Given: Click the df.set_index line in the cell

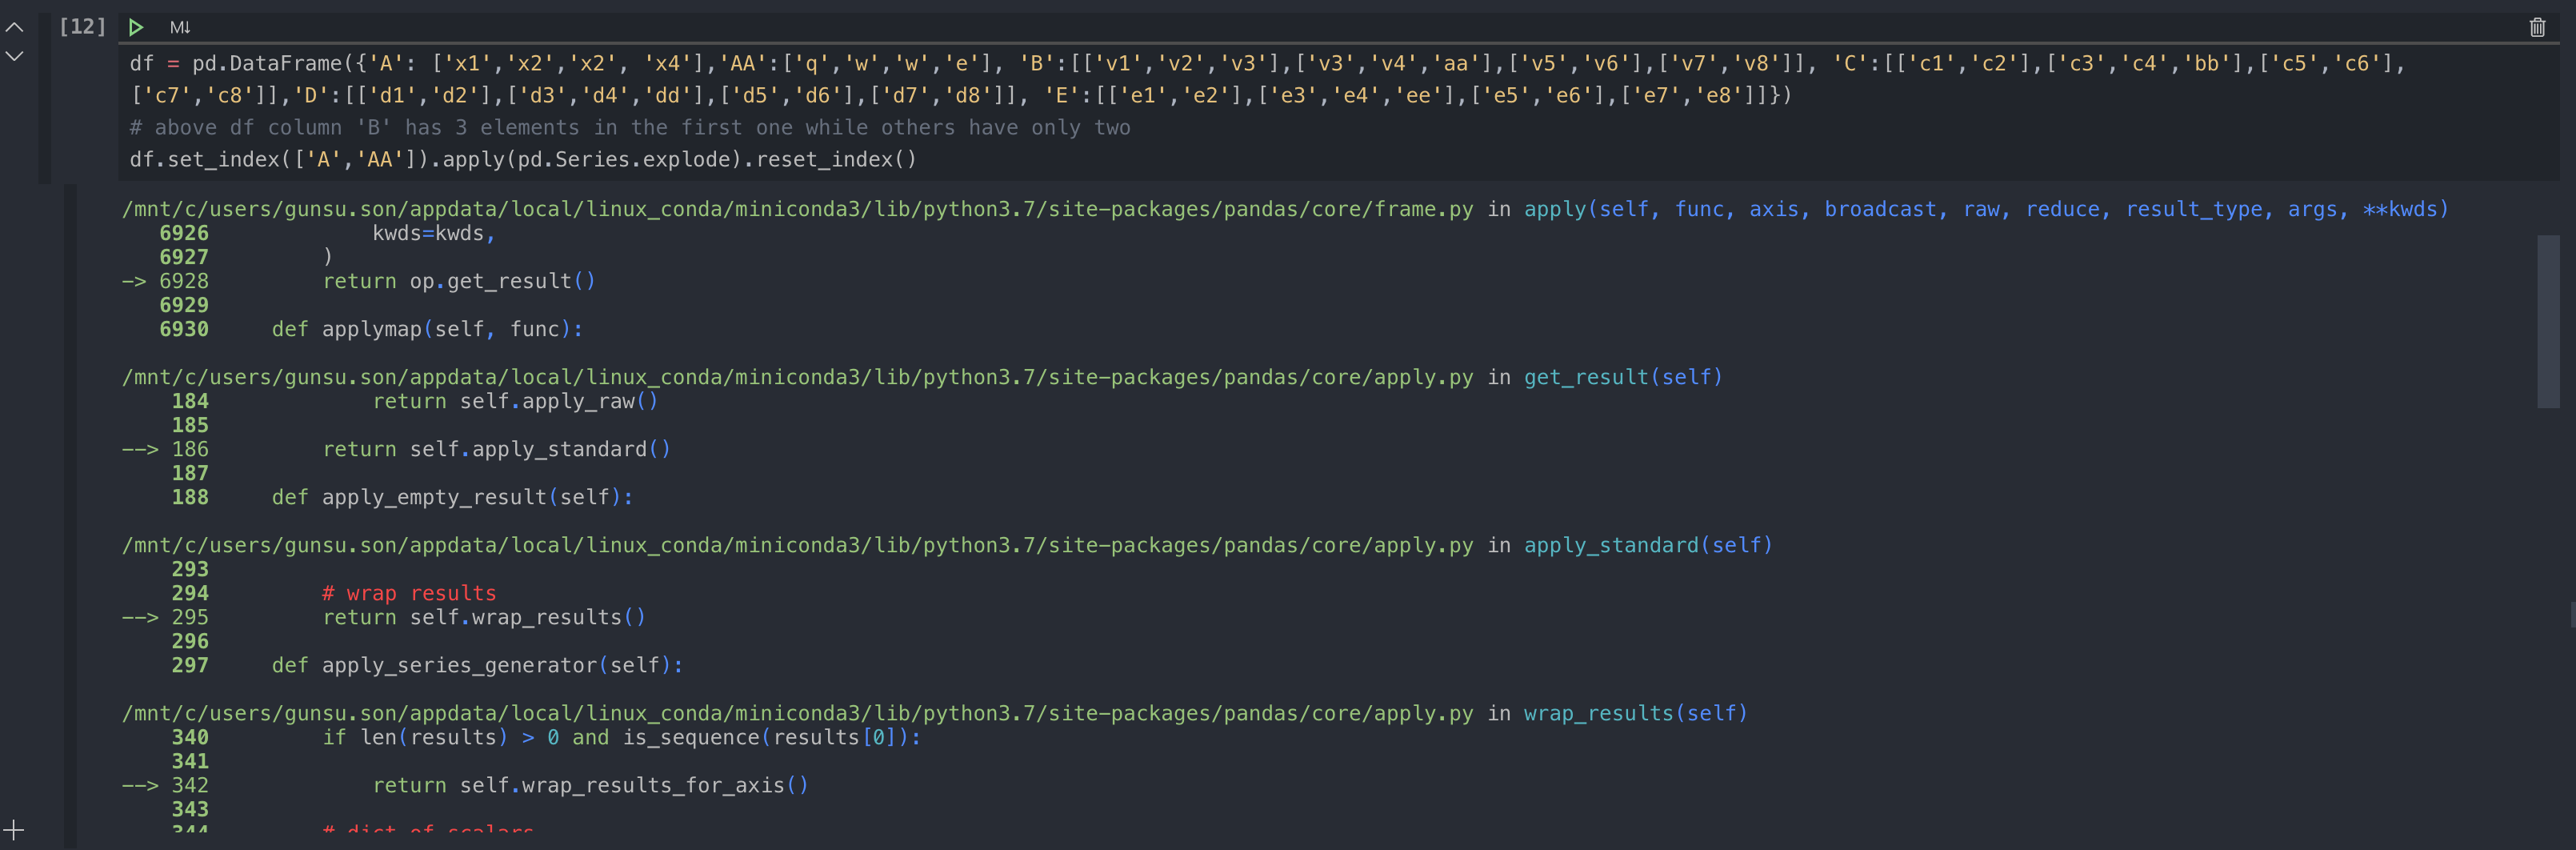Looking at the screenshot, I should coord(522,158).
